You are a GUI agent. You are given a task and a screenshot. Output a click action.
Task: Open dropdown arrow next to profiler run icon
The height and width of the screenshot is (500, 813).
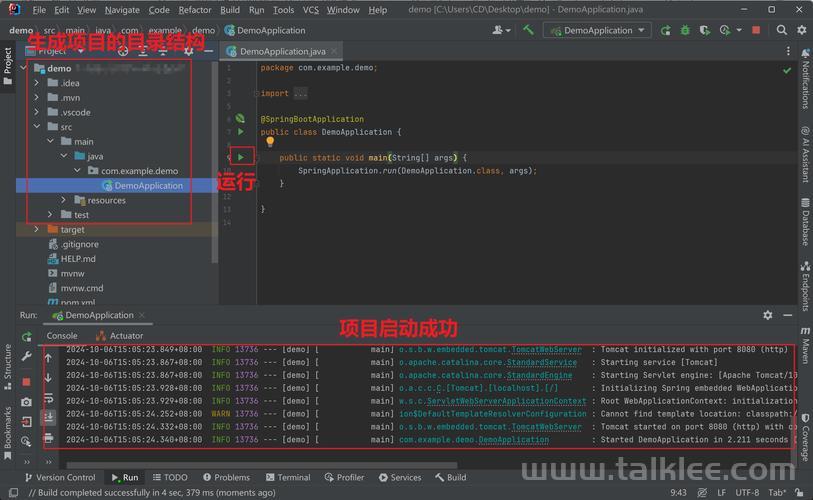click(x=738, y=31)
